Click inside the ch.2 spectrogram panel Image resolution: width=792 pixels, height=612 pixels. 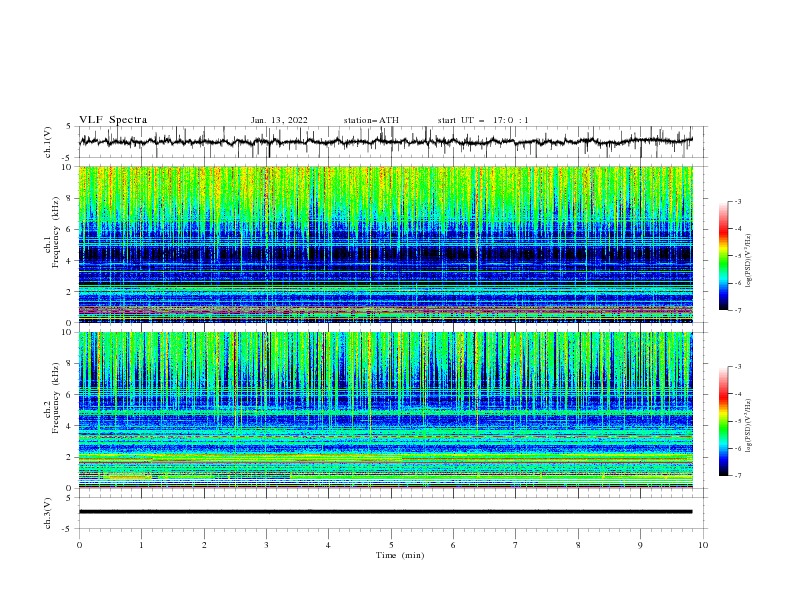pos(385,410)
